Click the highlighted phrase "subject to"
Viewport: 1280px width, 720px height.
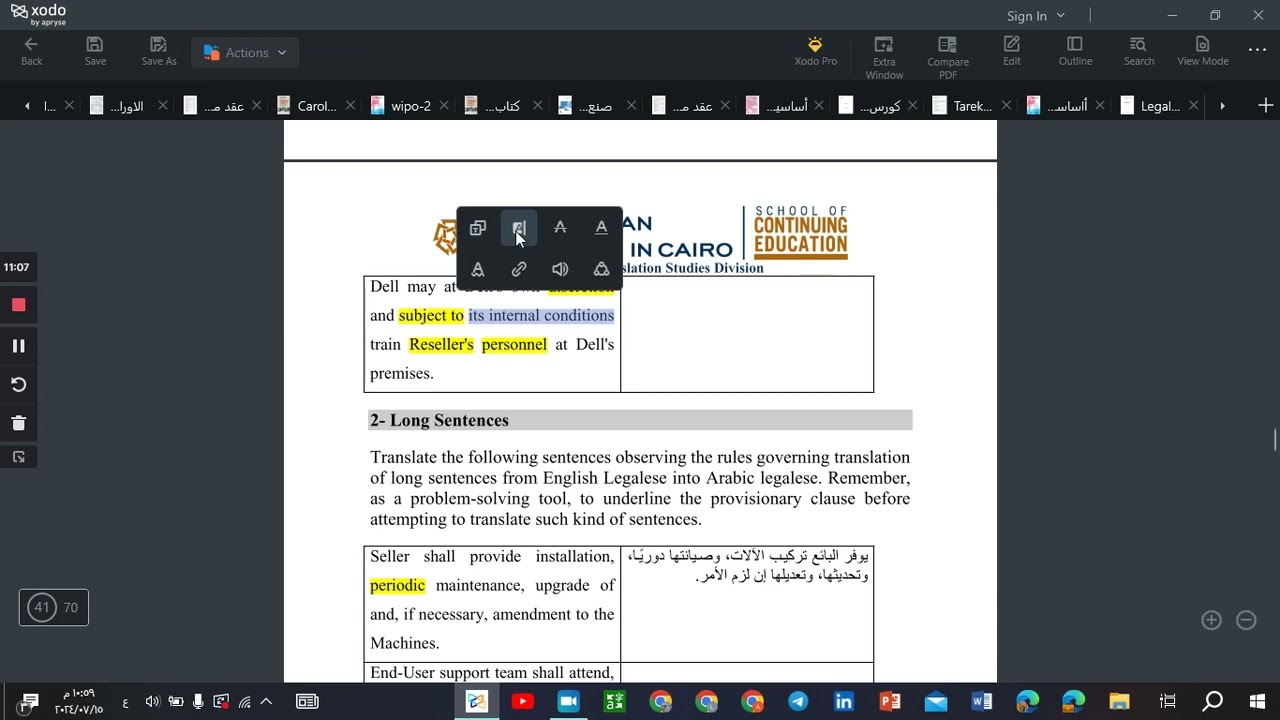tap(431, 316)
